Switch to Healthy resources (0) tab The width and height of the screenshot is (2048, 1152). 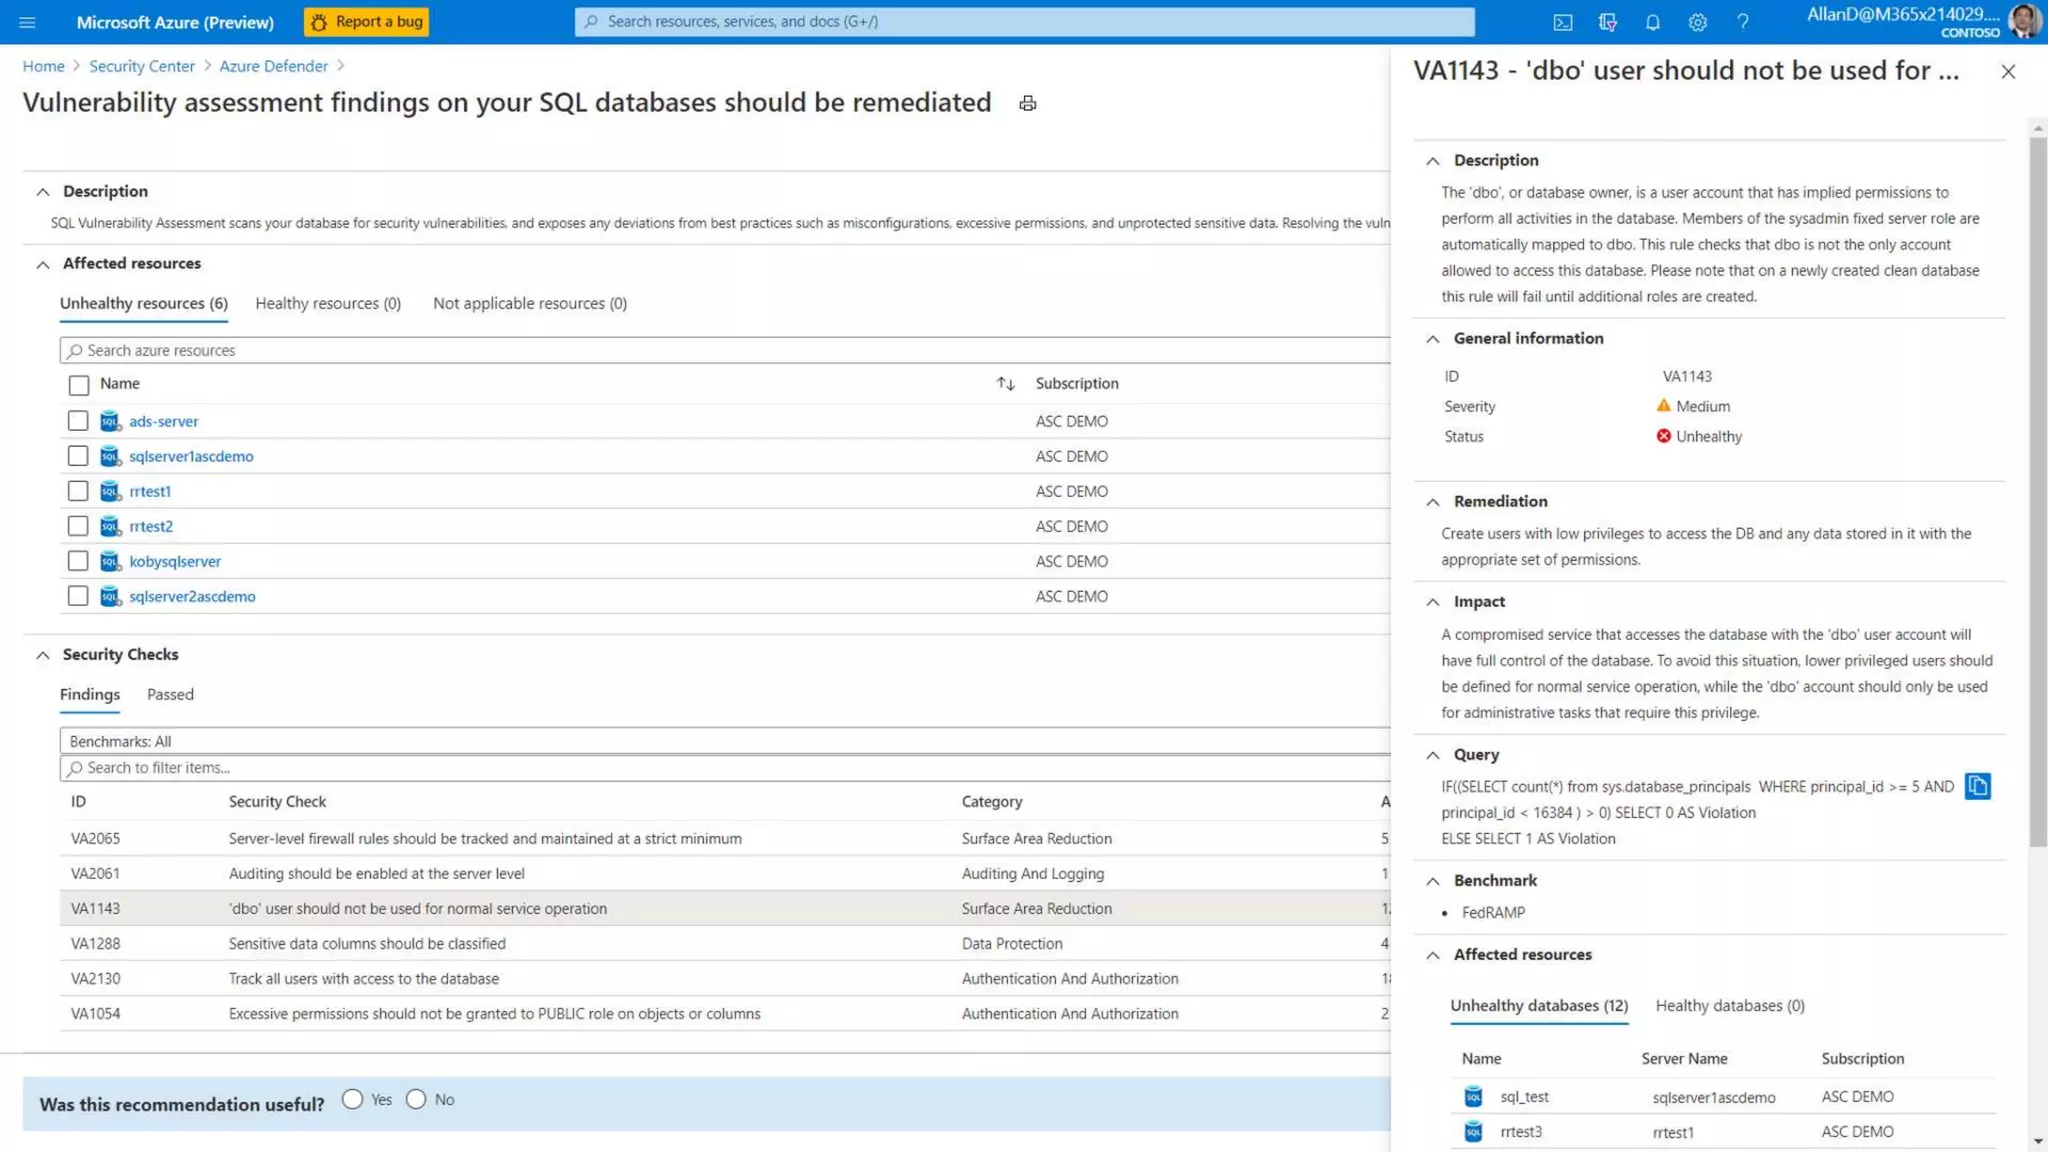(327, 303)
